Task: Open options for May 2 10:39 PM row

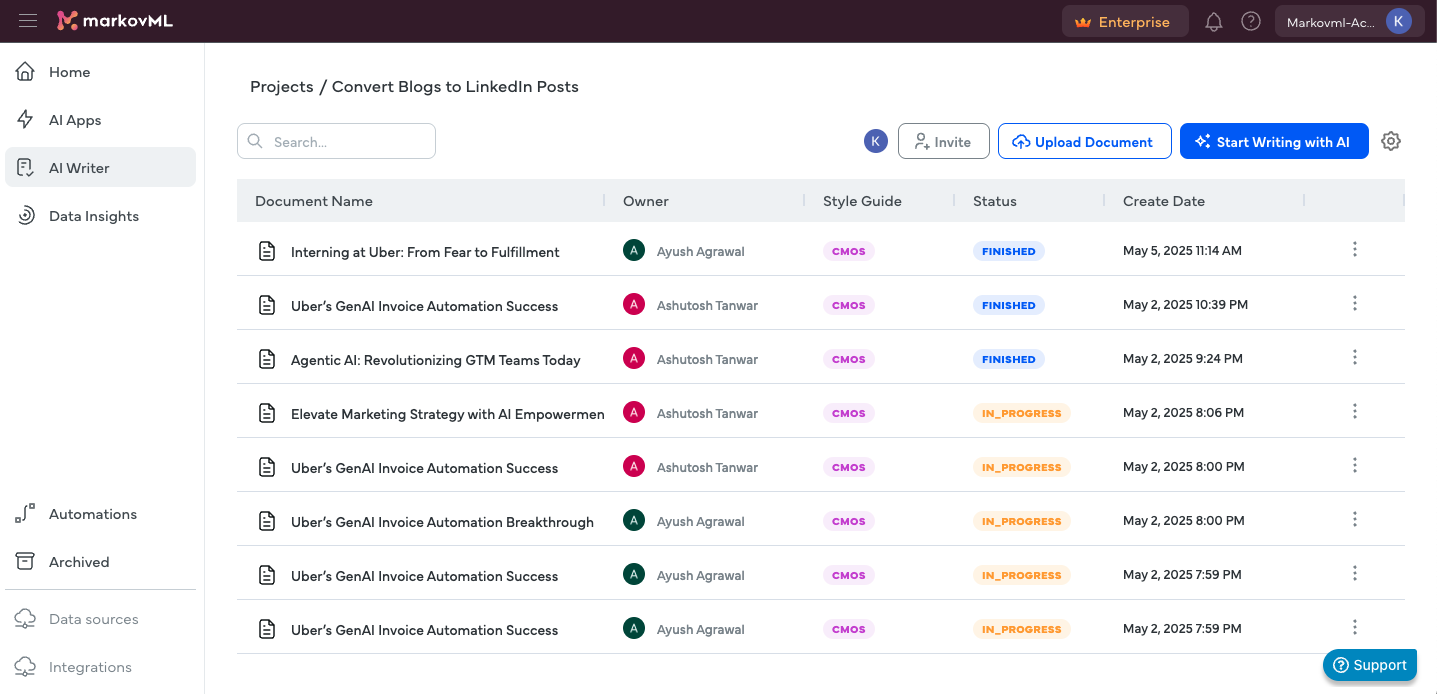Action: (x=1355, y=303)
